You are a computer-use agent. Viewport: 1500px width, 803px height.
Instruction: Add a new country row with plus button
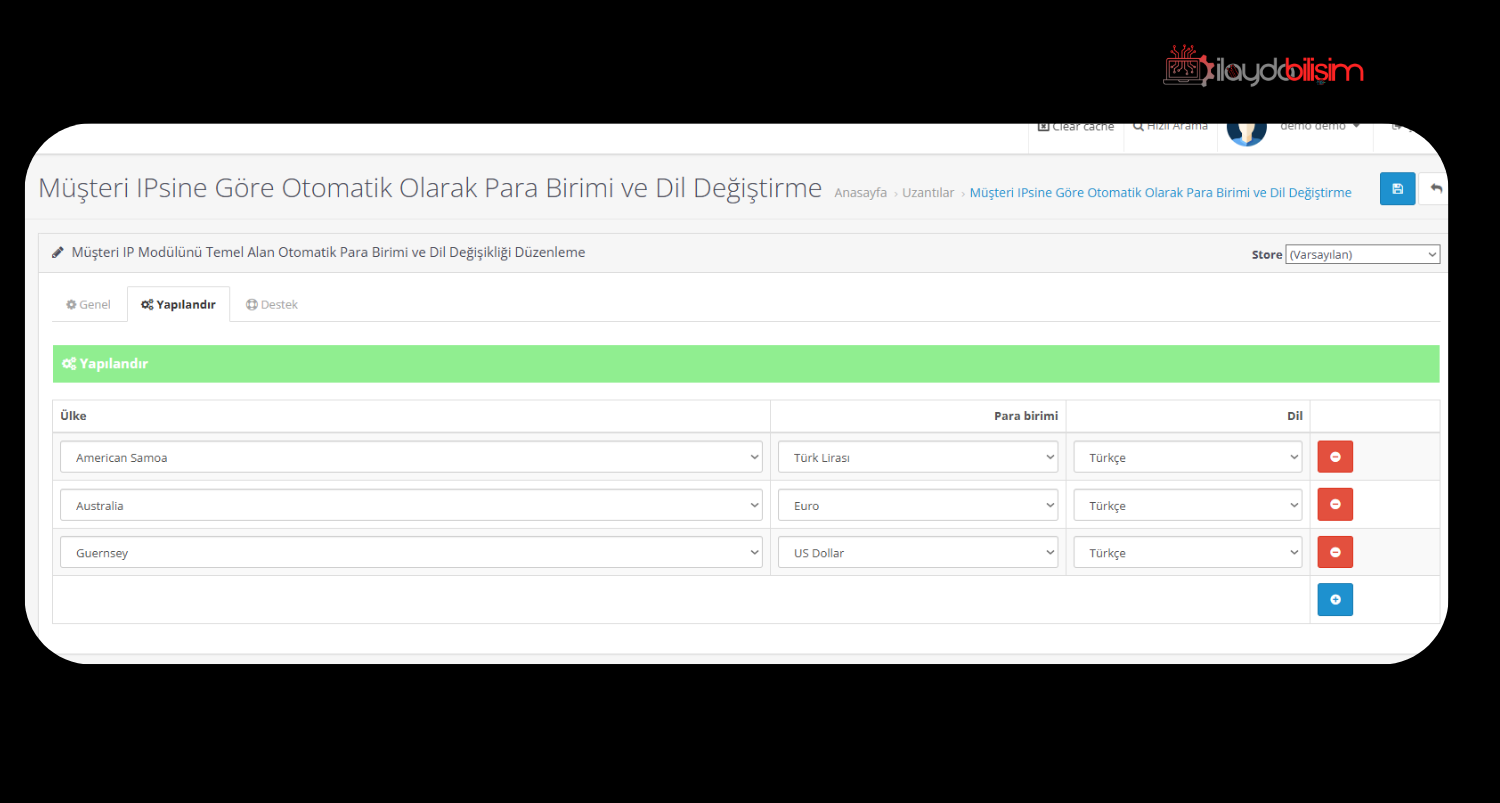1335,599
